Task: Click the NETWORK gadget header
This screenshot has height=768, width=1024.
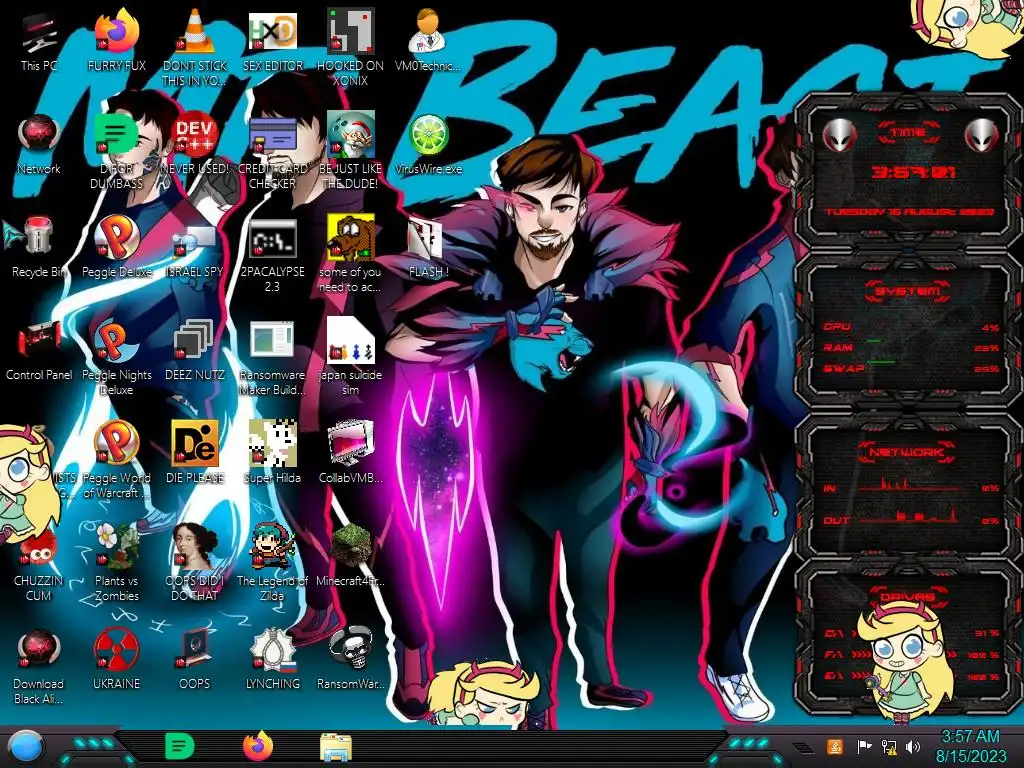Action: click(908, 452)
